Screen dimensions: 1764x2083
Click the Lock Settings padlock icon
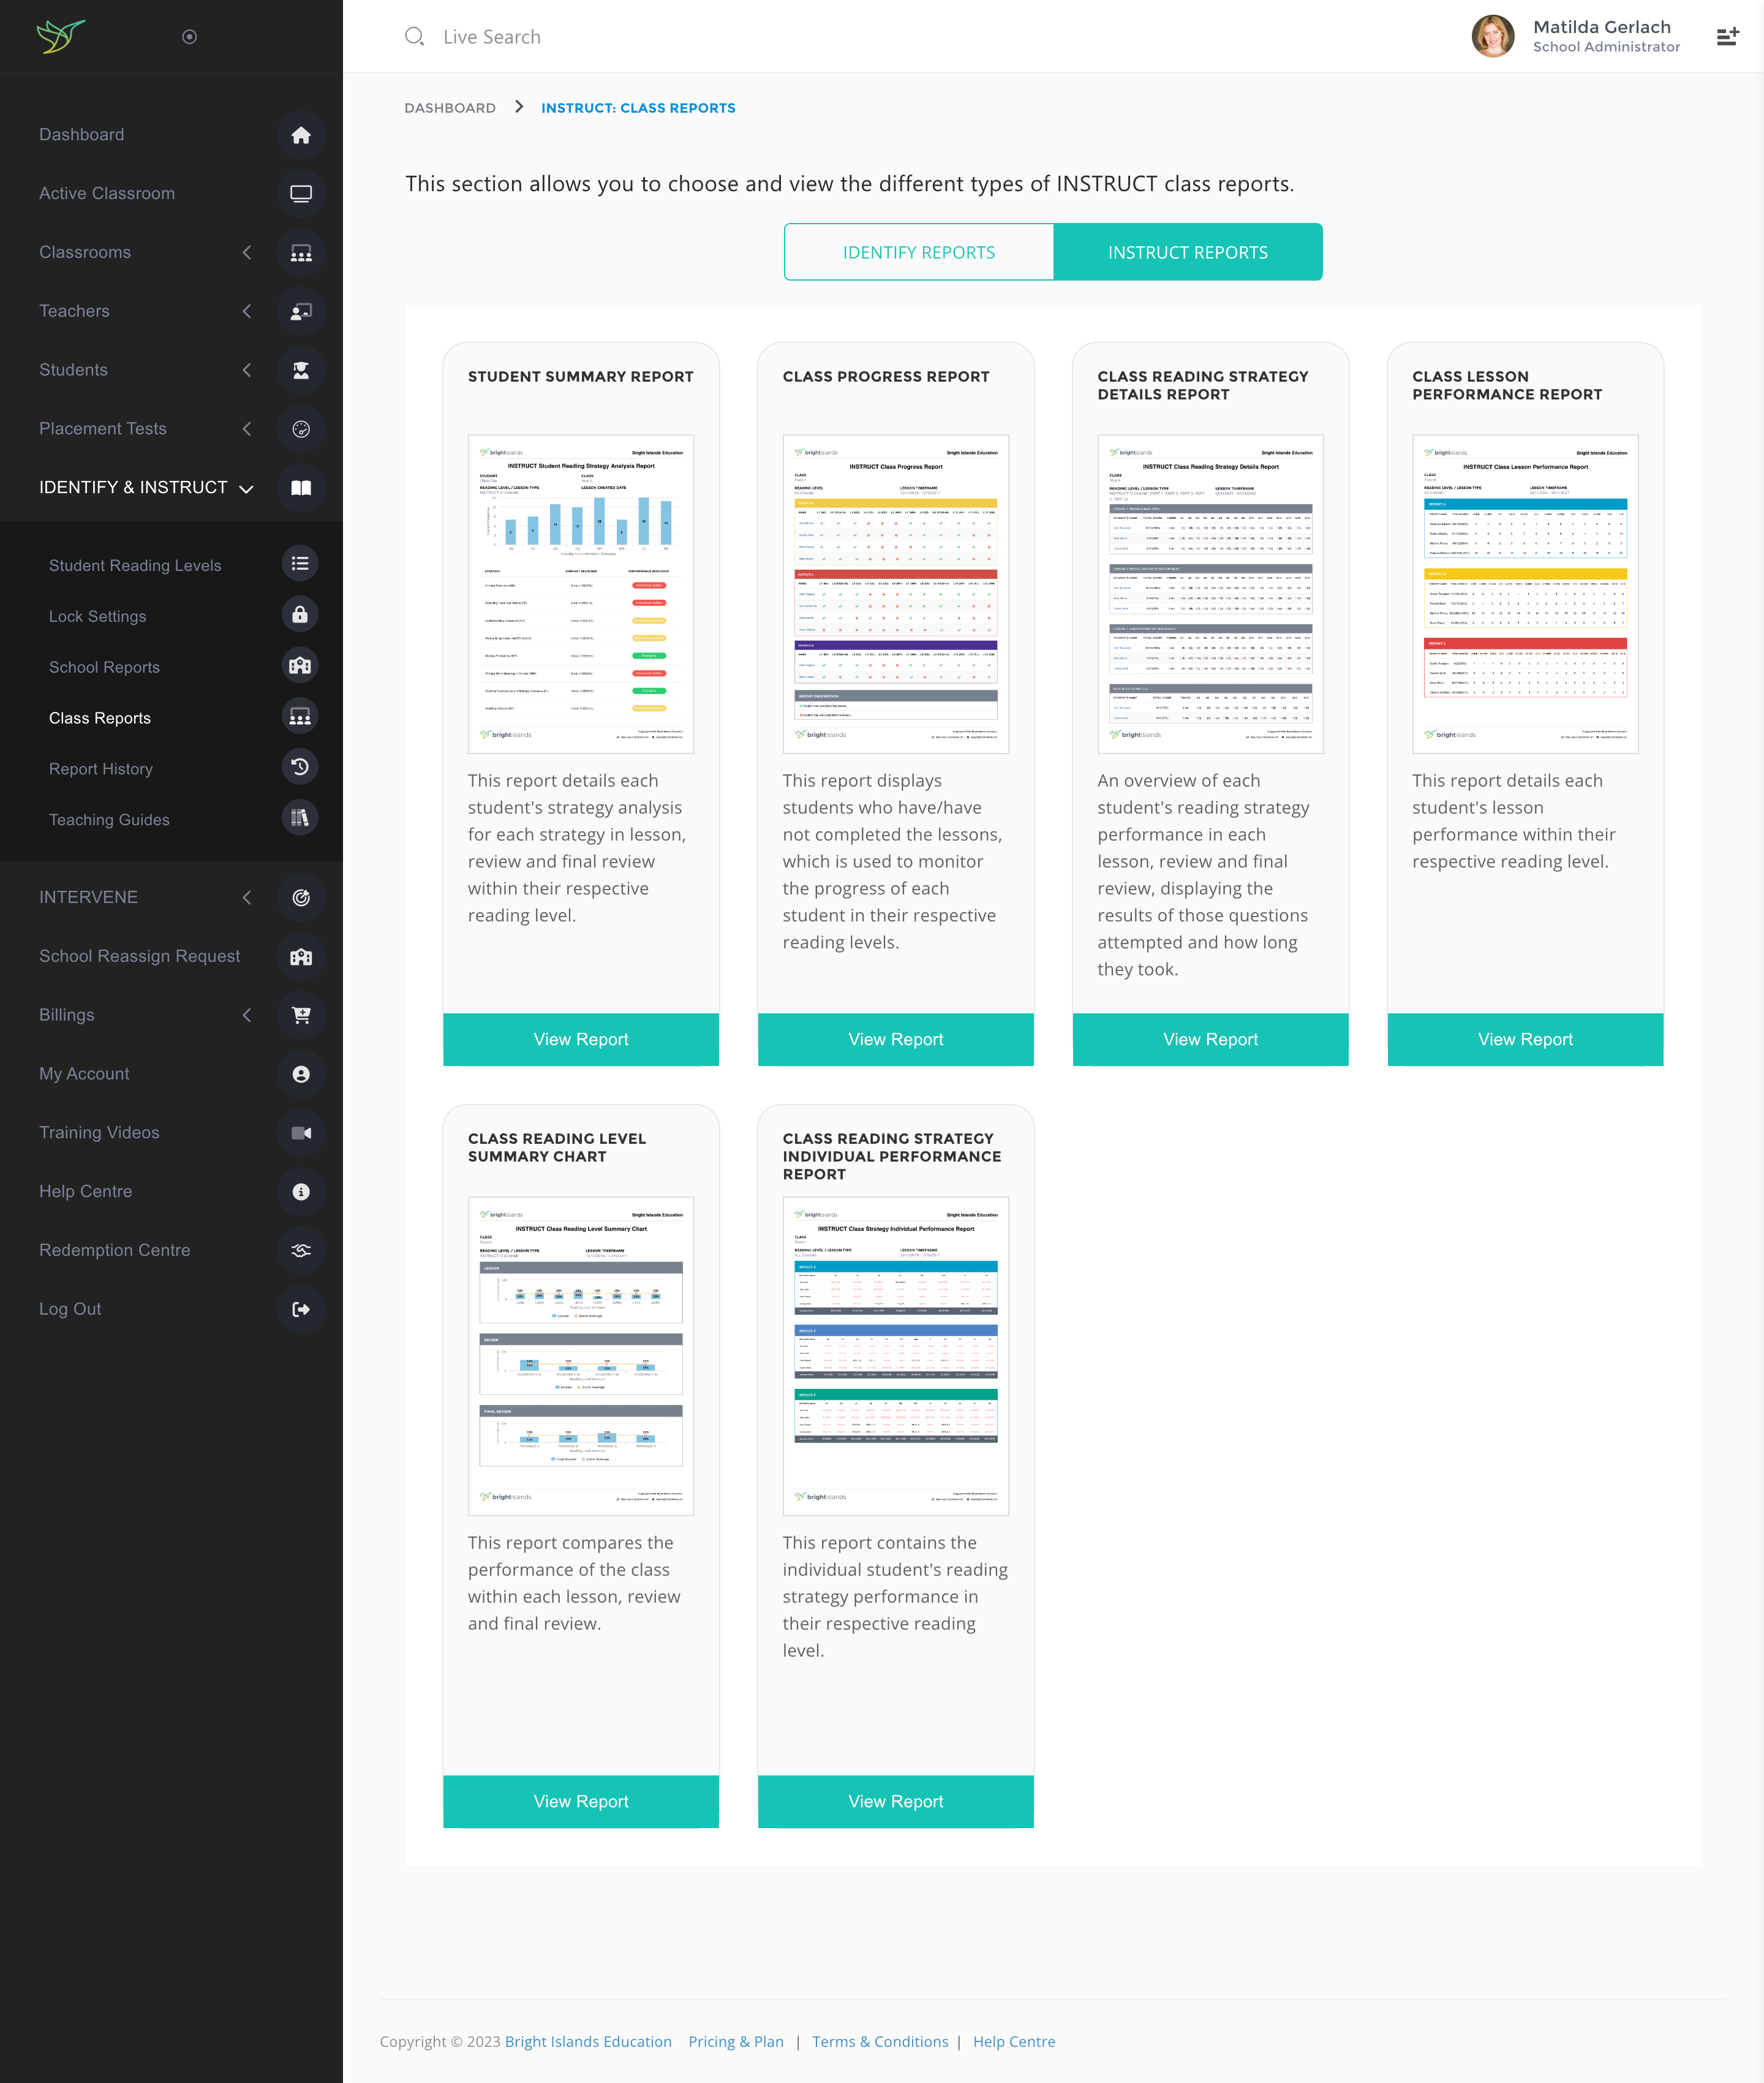[x=299, y=615]
